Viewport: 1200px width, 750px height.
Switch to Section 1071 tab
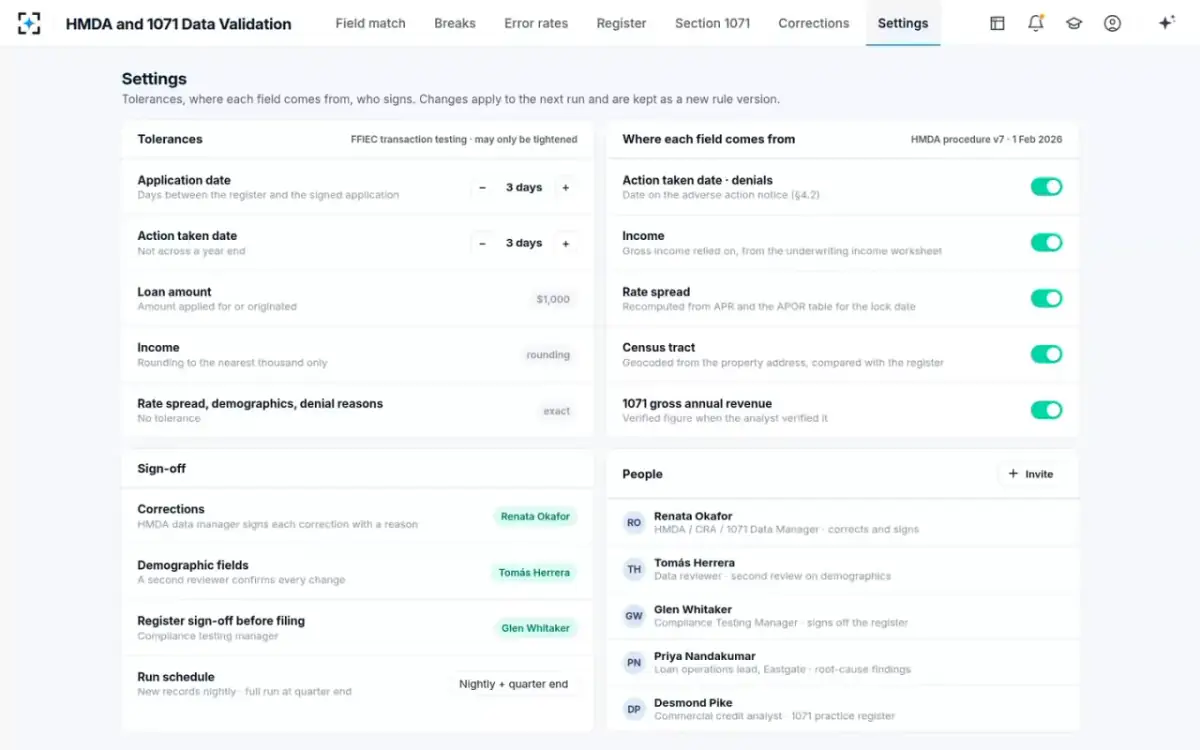712,23
